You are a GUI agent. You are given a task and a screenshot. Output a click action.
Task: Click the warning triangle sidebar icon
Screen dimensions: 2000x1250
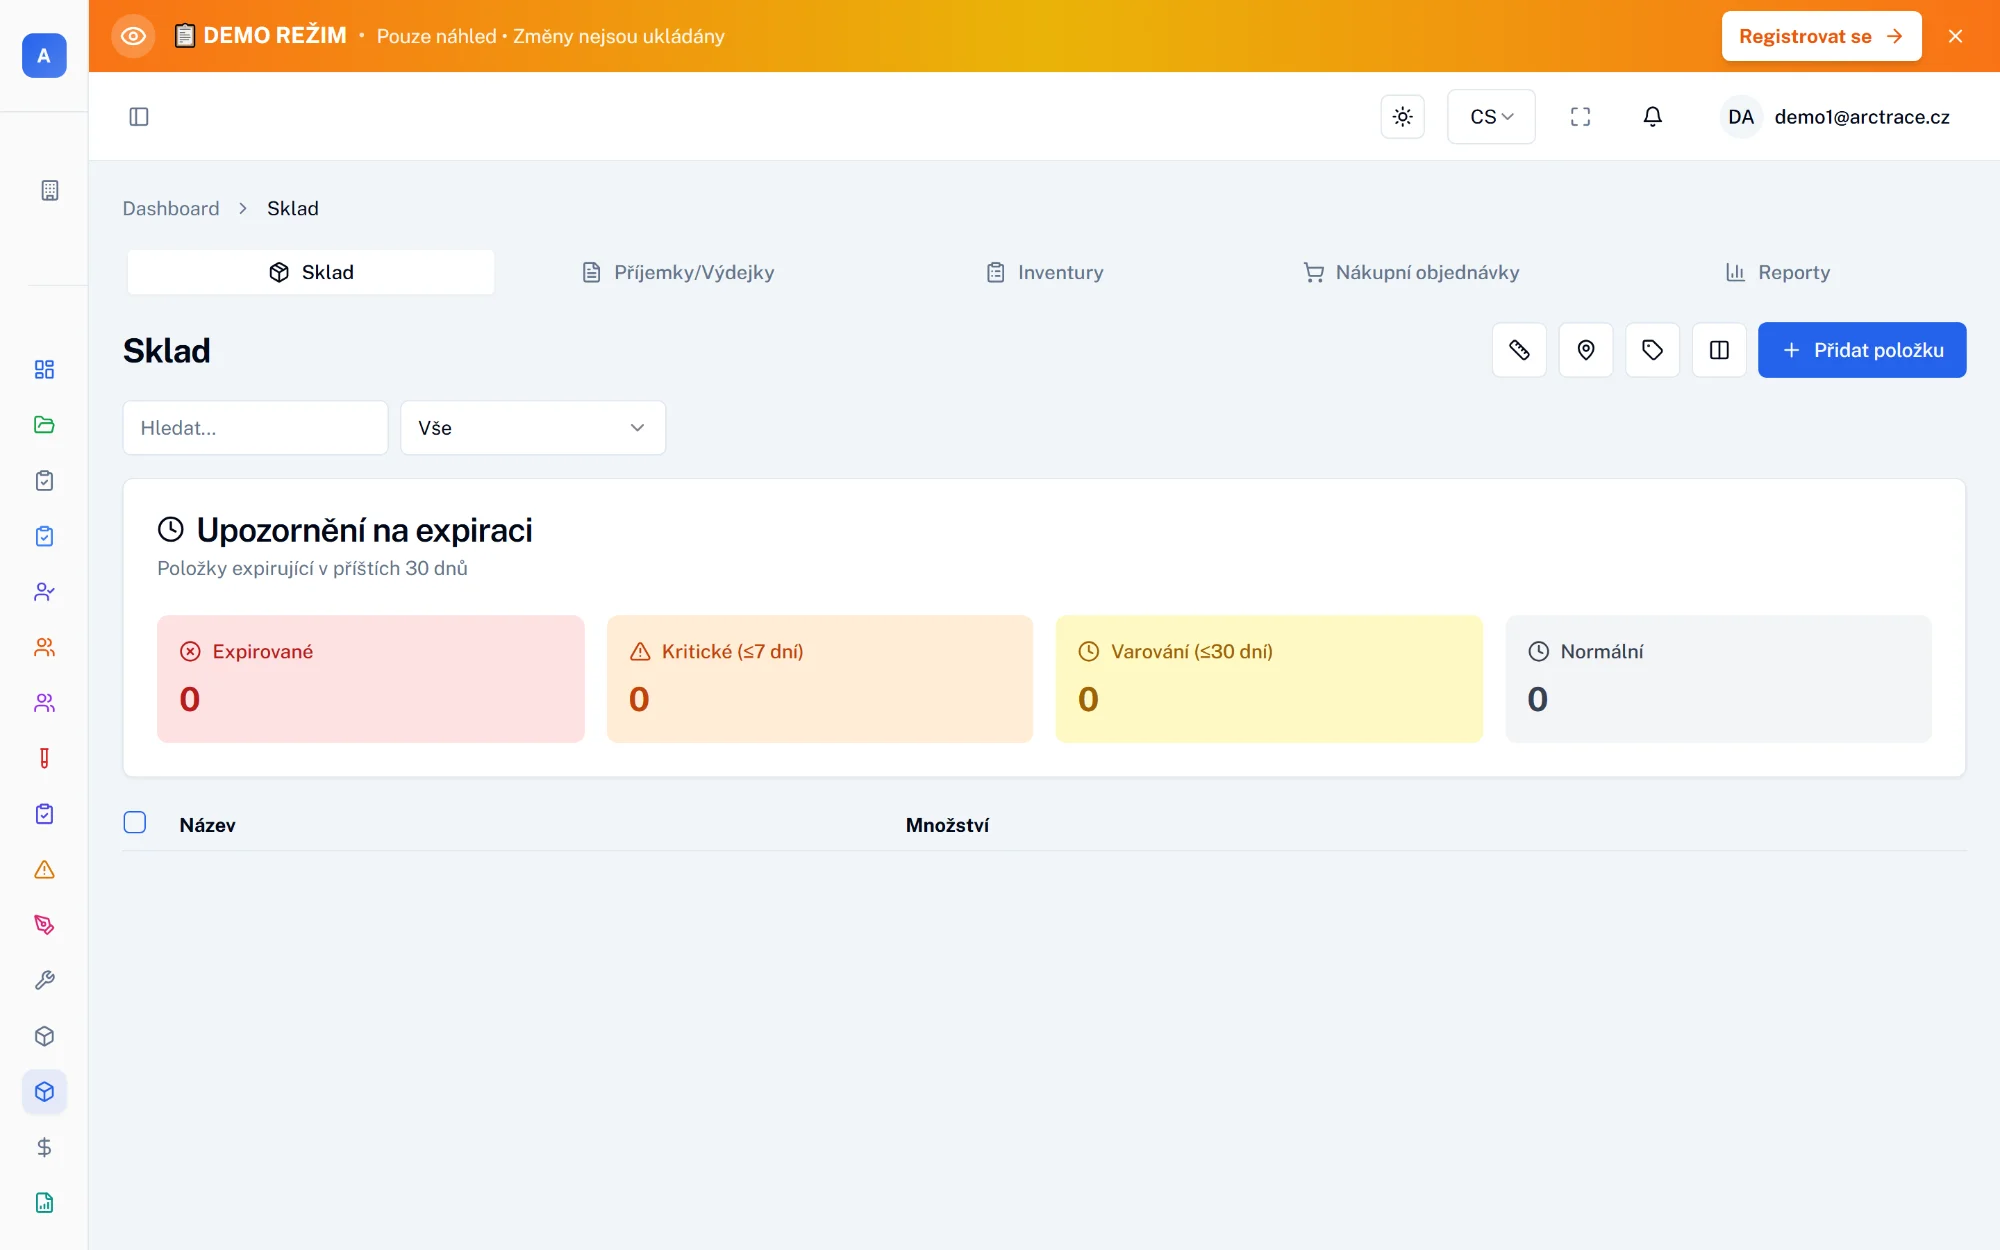[x=44, y=869]
